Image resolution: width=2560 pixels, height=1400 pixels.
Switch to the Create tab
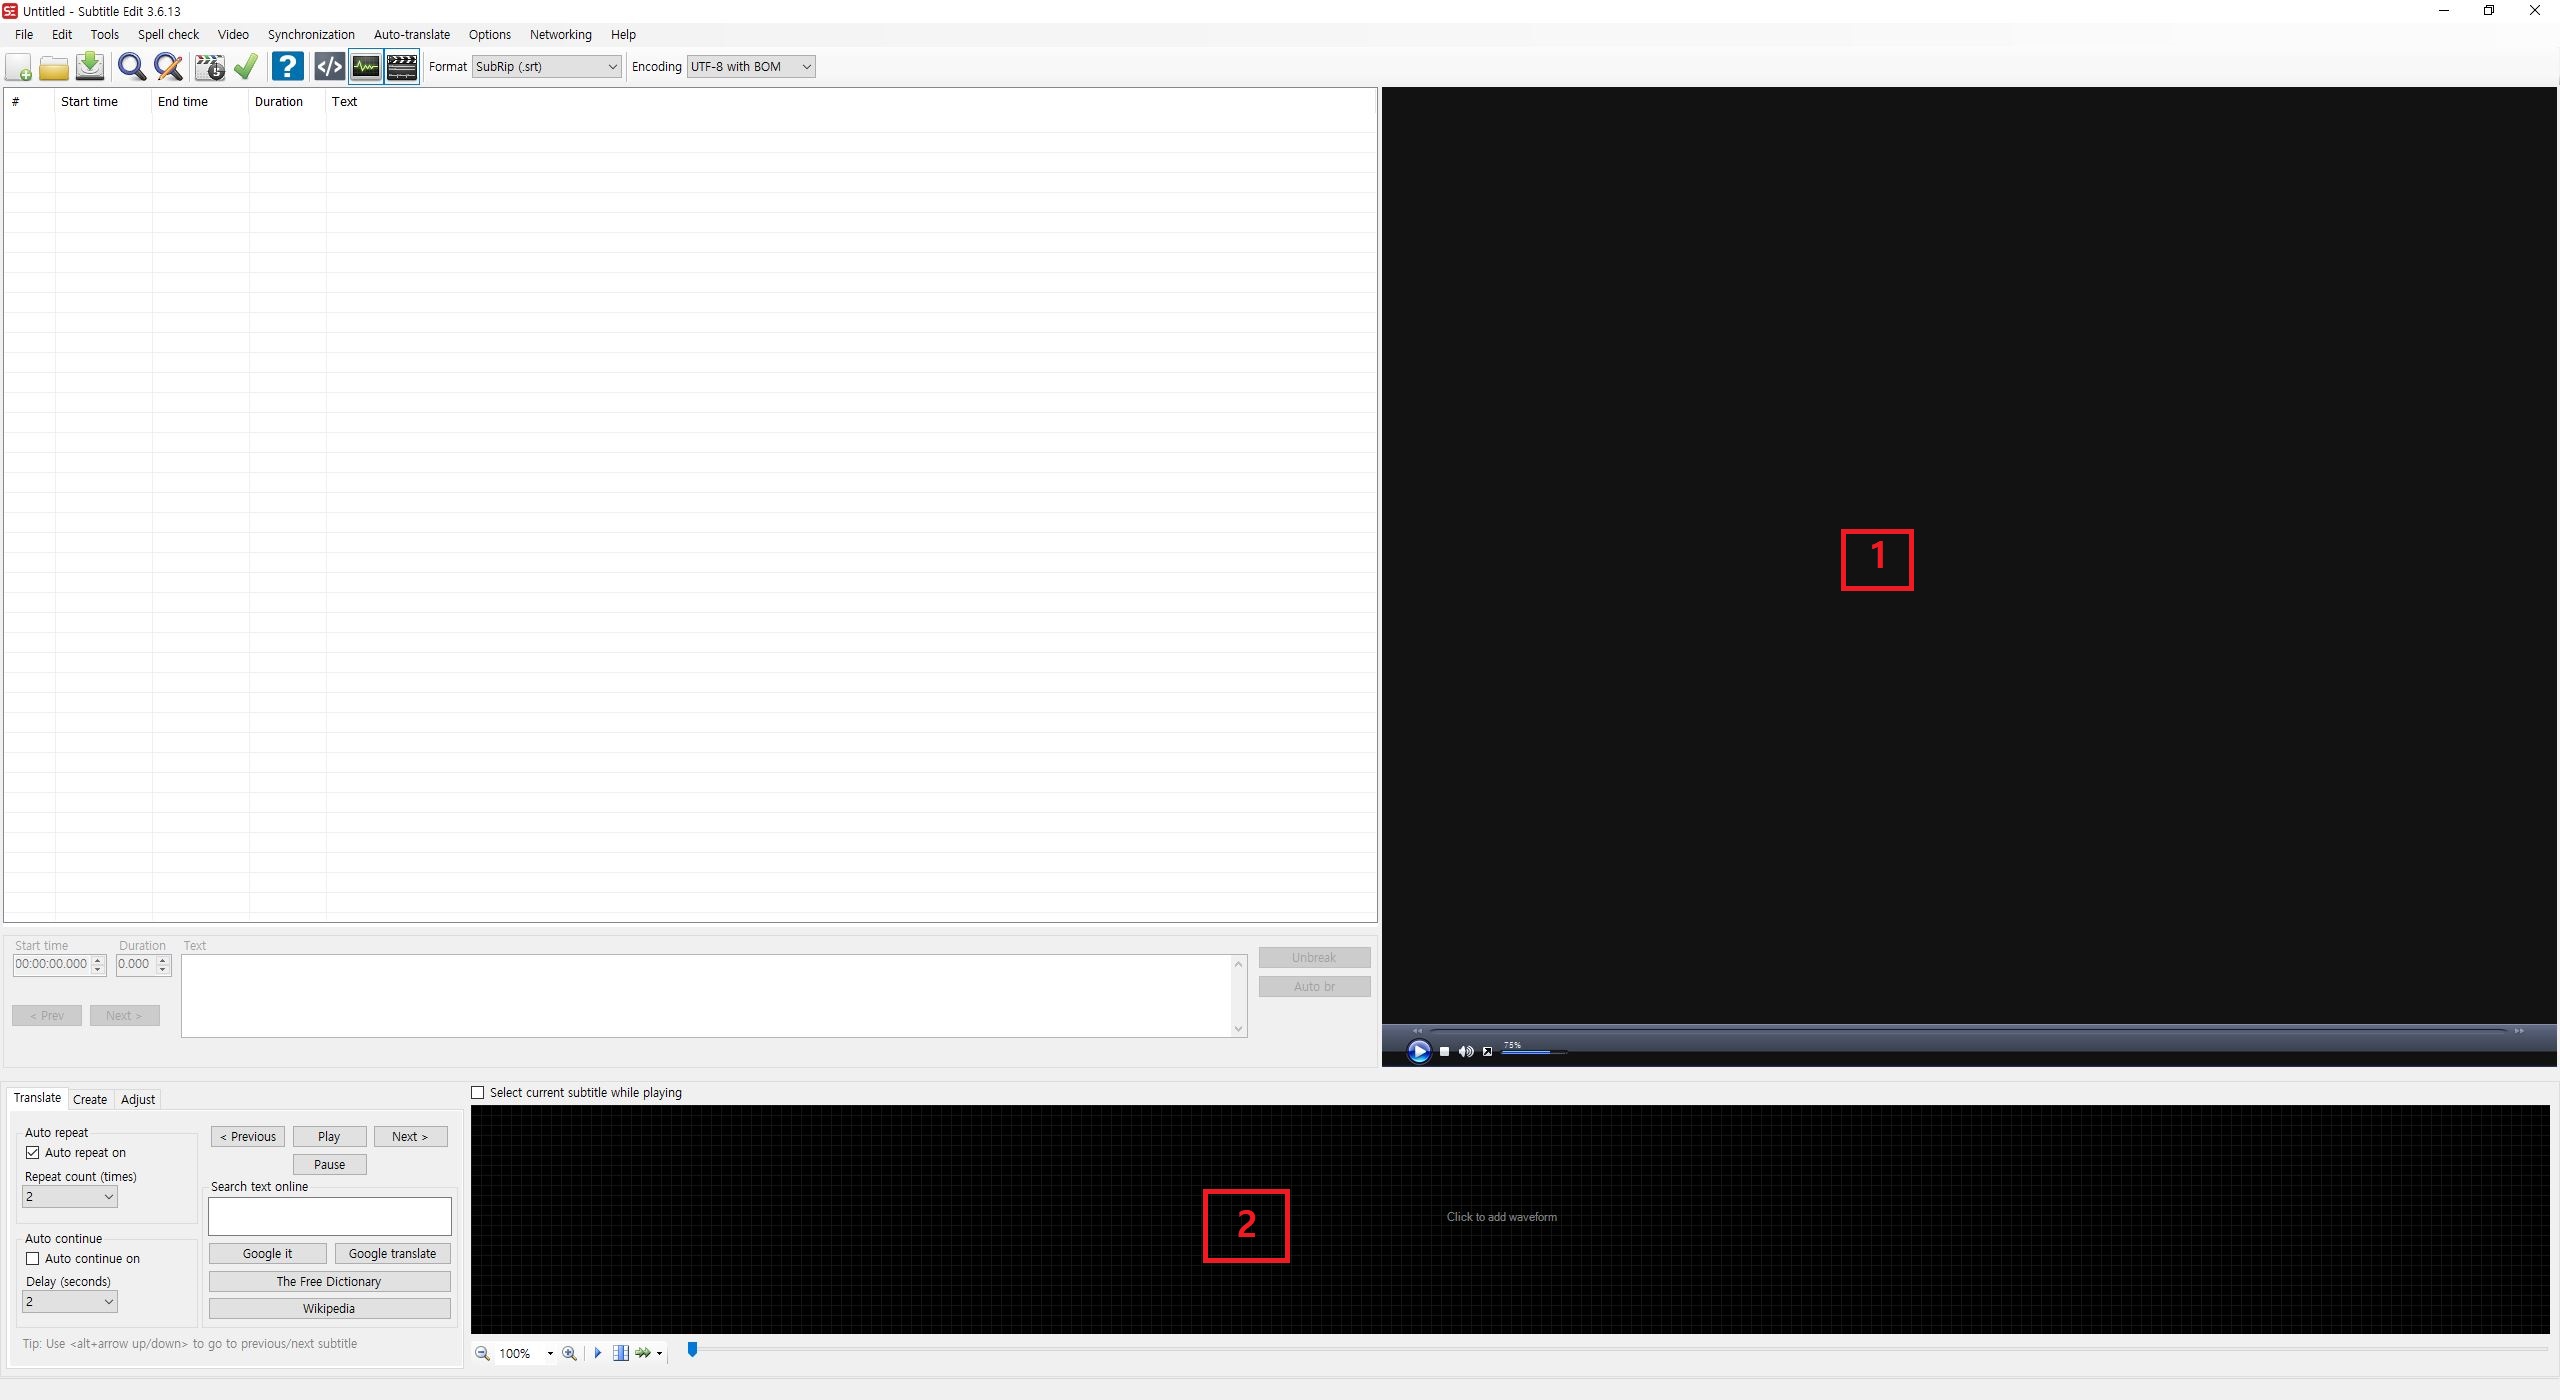pyautogui.click(x=90, y=1100)
